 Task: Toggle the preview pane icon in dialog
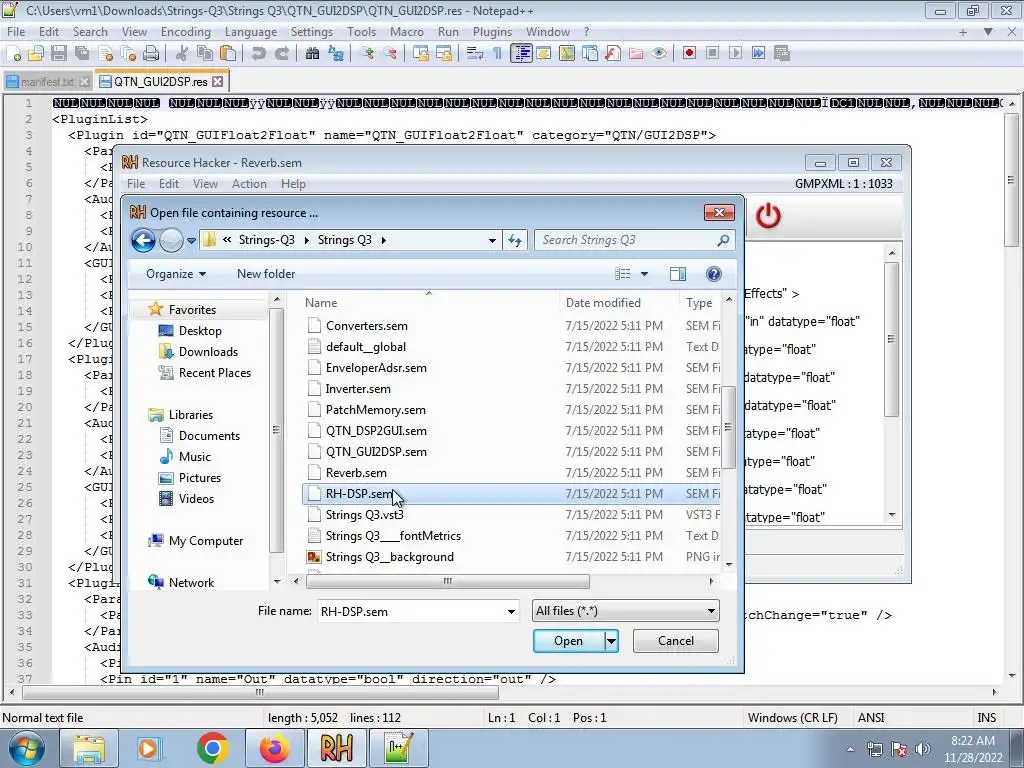pyautogui.click(x=678, y=274)
